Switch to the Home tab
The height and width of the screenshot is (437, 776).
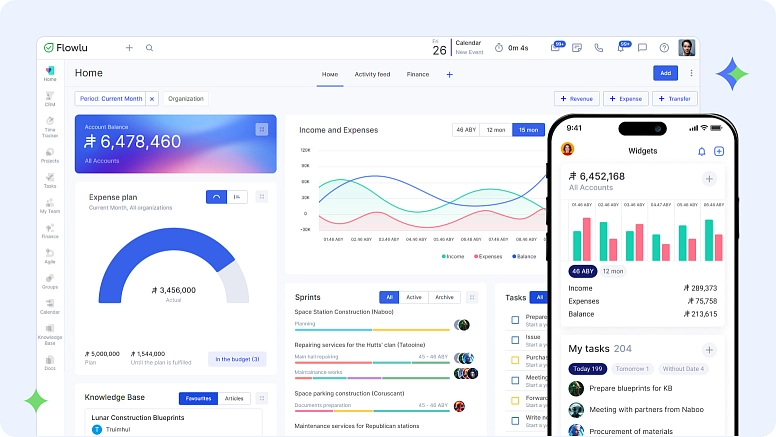pyautogui.click(x=330, y=74)
